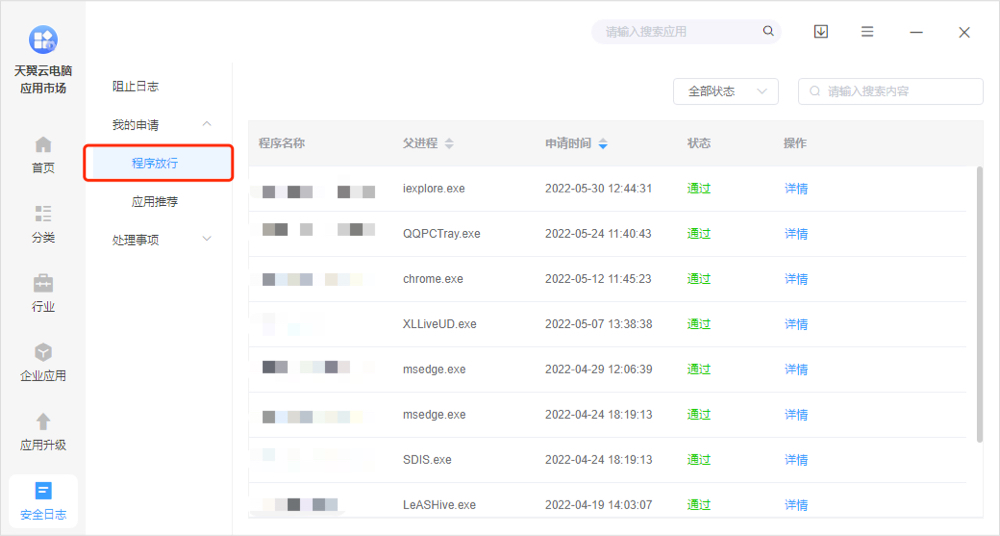Click the QQPCTray.exe parent process cell

point(441,234)
